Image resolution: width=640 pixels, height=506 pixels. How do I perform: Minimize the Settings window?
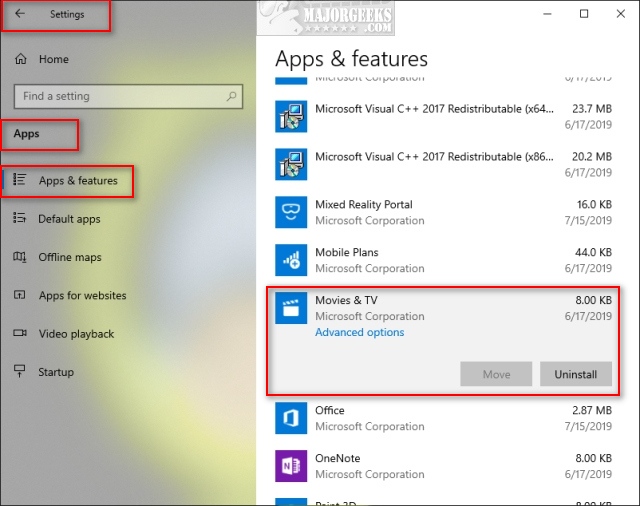click(547, 14)
